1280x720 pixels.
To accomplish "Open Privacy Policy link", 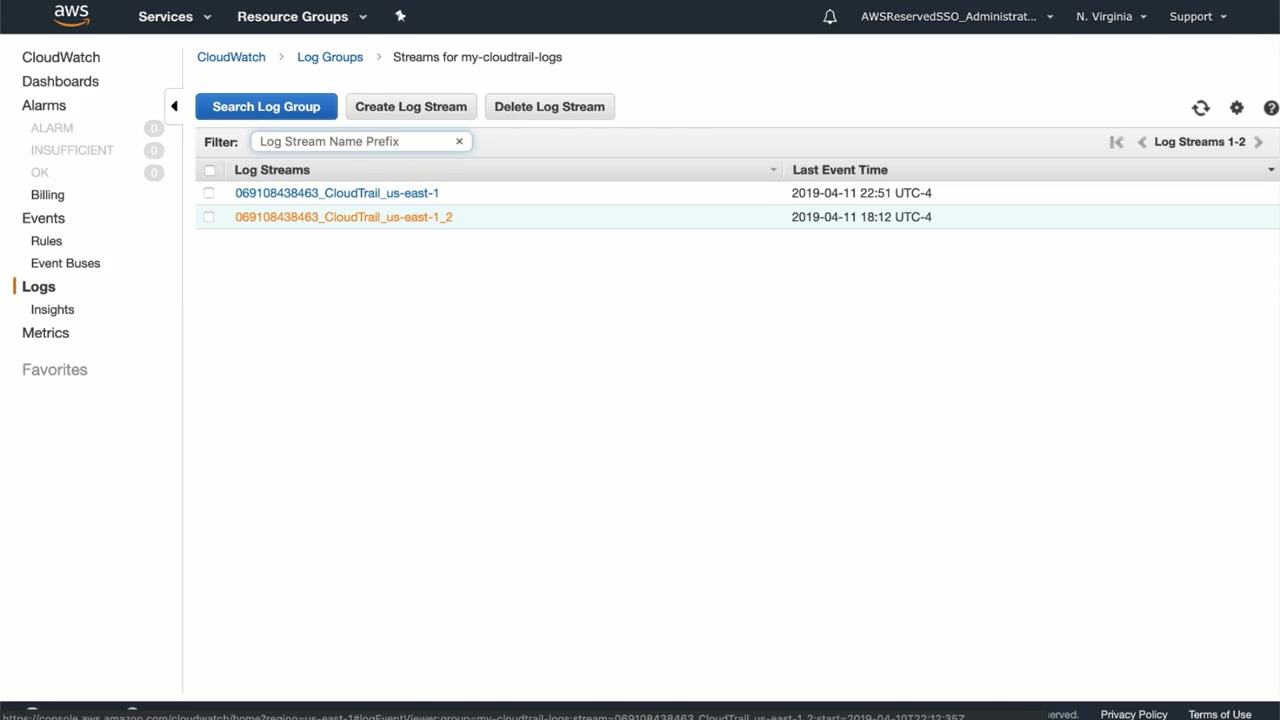I will pyautogui.click(x=1134, y=714).
